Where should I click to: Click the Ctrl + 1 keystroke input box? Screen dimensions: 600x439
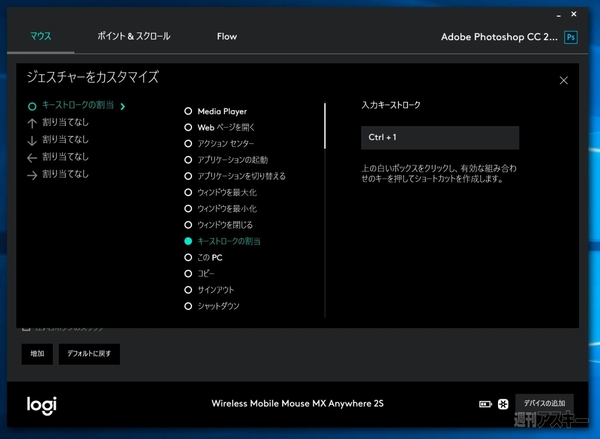[440, 137]
